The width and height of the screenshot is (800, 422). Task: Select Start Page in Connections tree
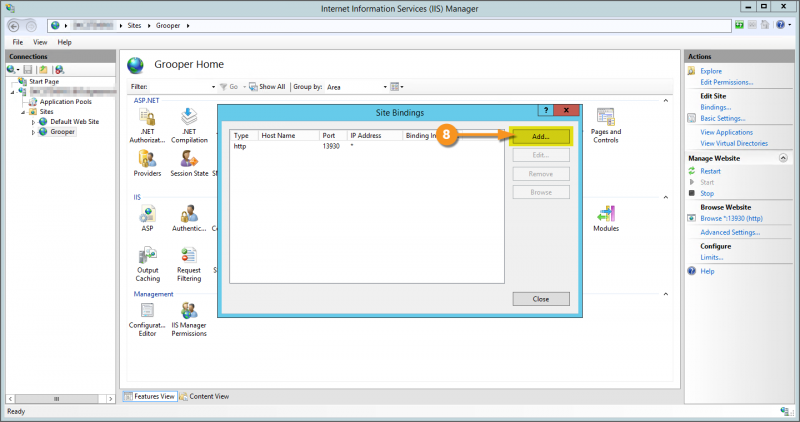point(44,82)
